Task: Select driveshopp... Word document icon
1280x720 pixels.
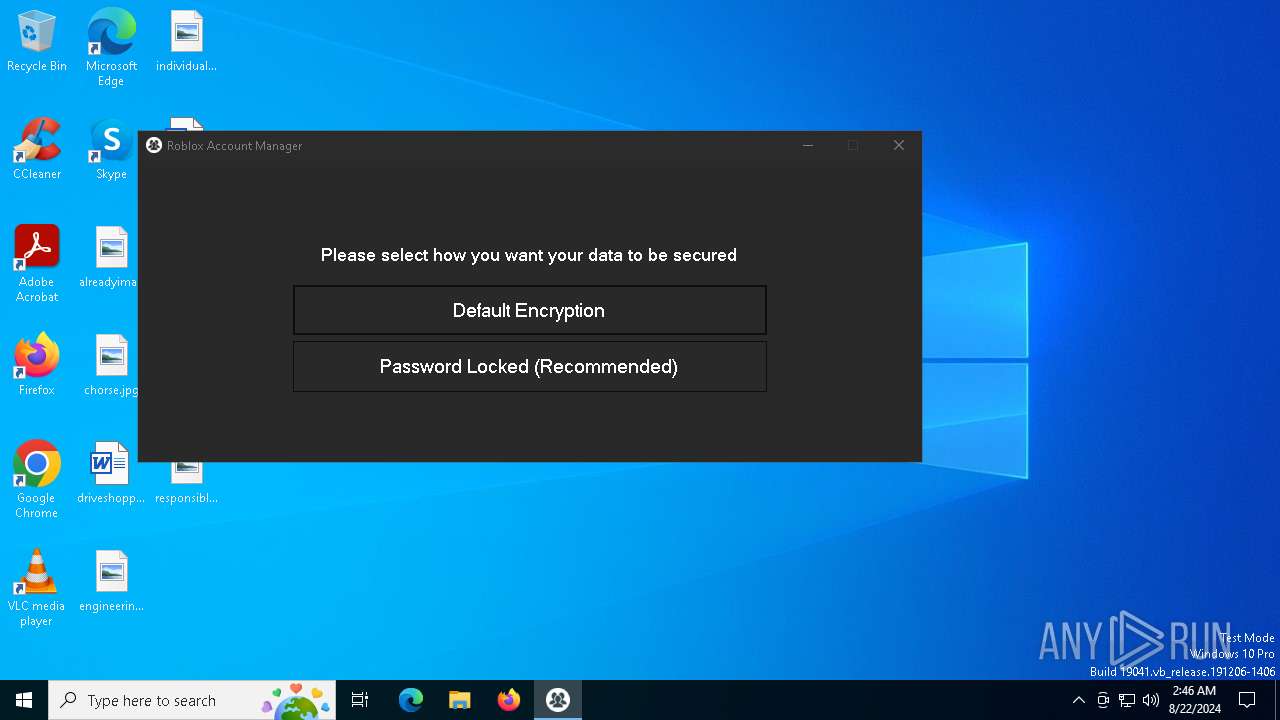Action: pos(111,474)
